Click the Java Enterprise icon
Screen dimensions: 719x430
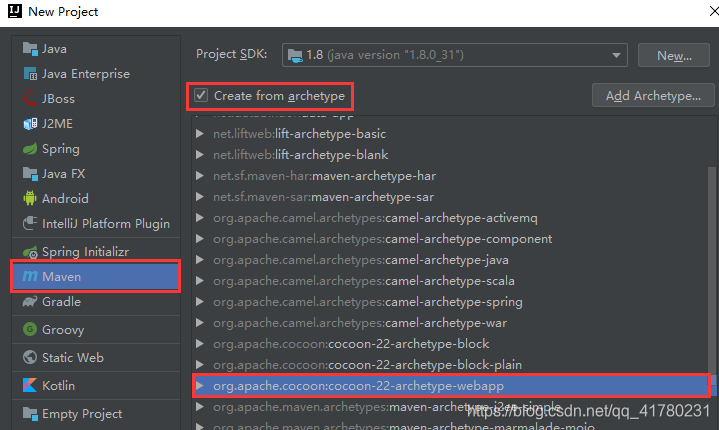click(x=30, y=74)
